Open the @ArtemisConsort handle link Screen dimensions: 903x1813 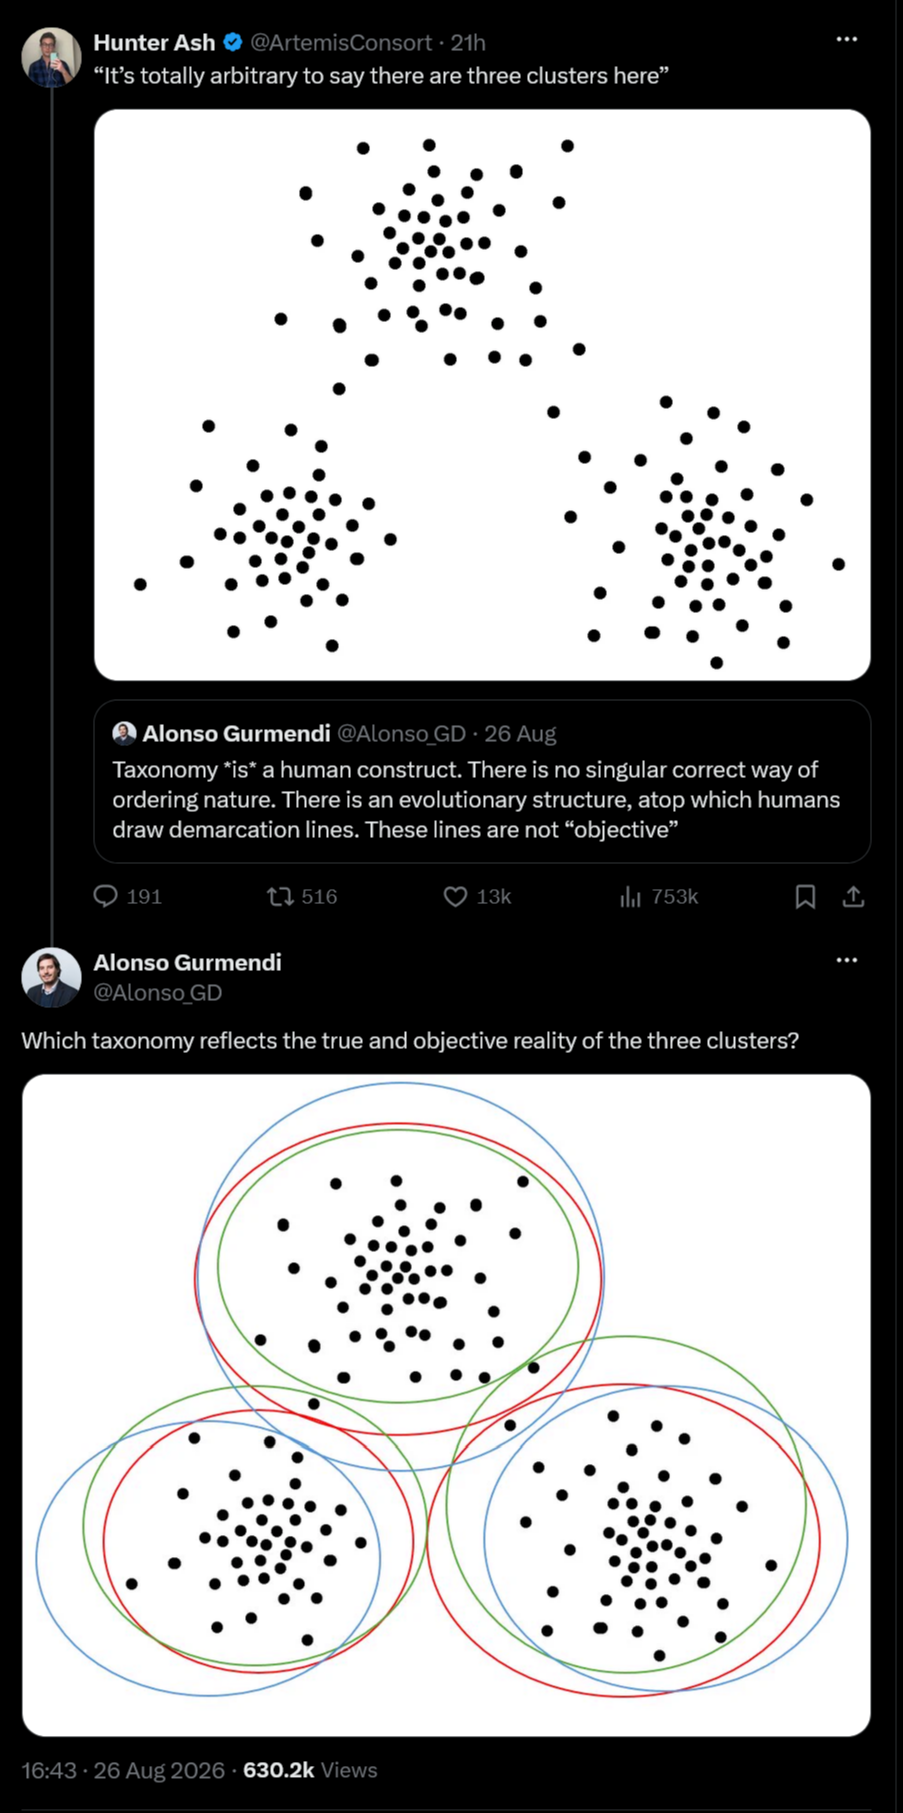point(341,42)
